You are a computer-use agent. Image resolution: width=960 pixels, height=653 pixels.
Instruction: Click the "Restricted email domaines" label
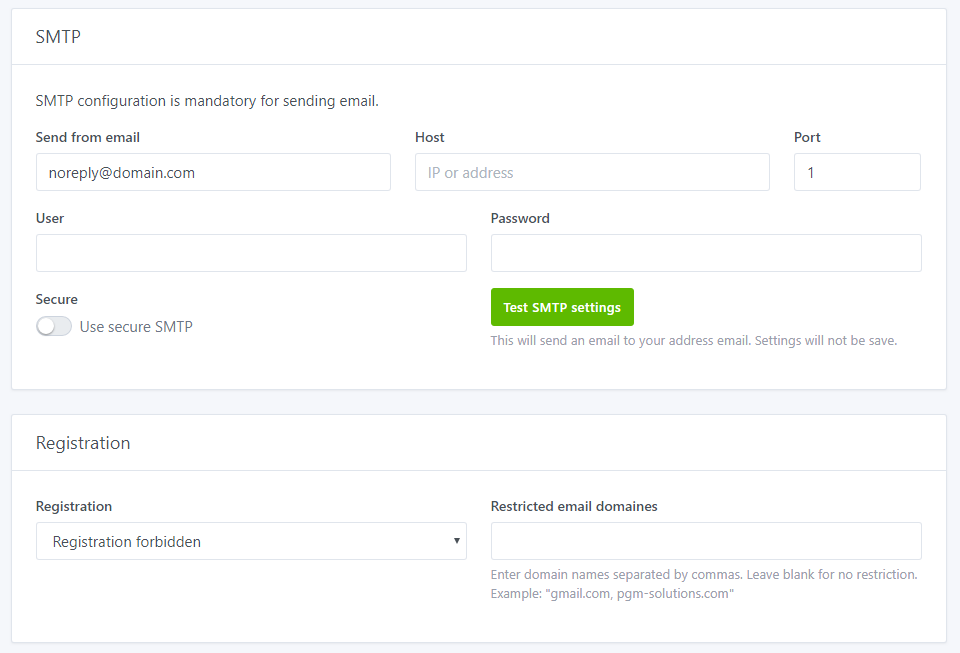tap(574, 506)
